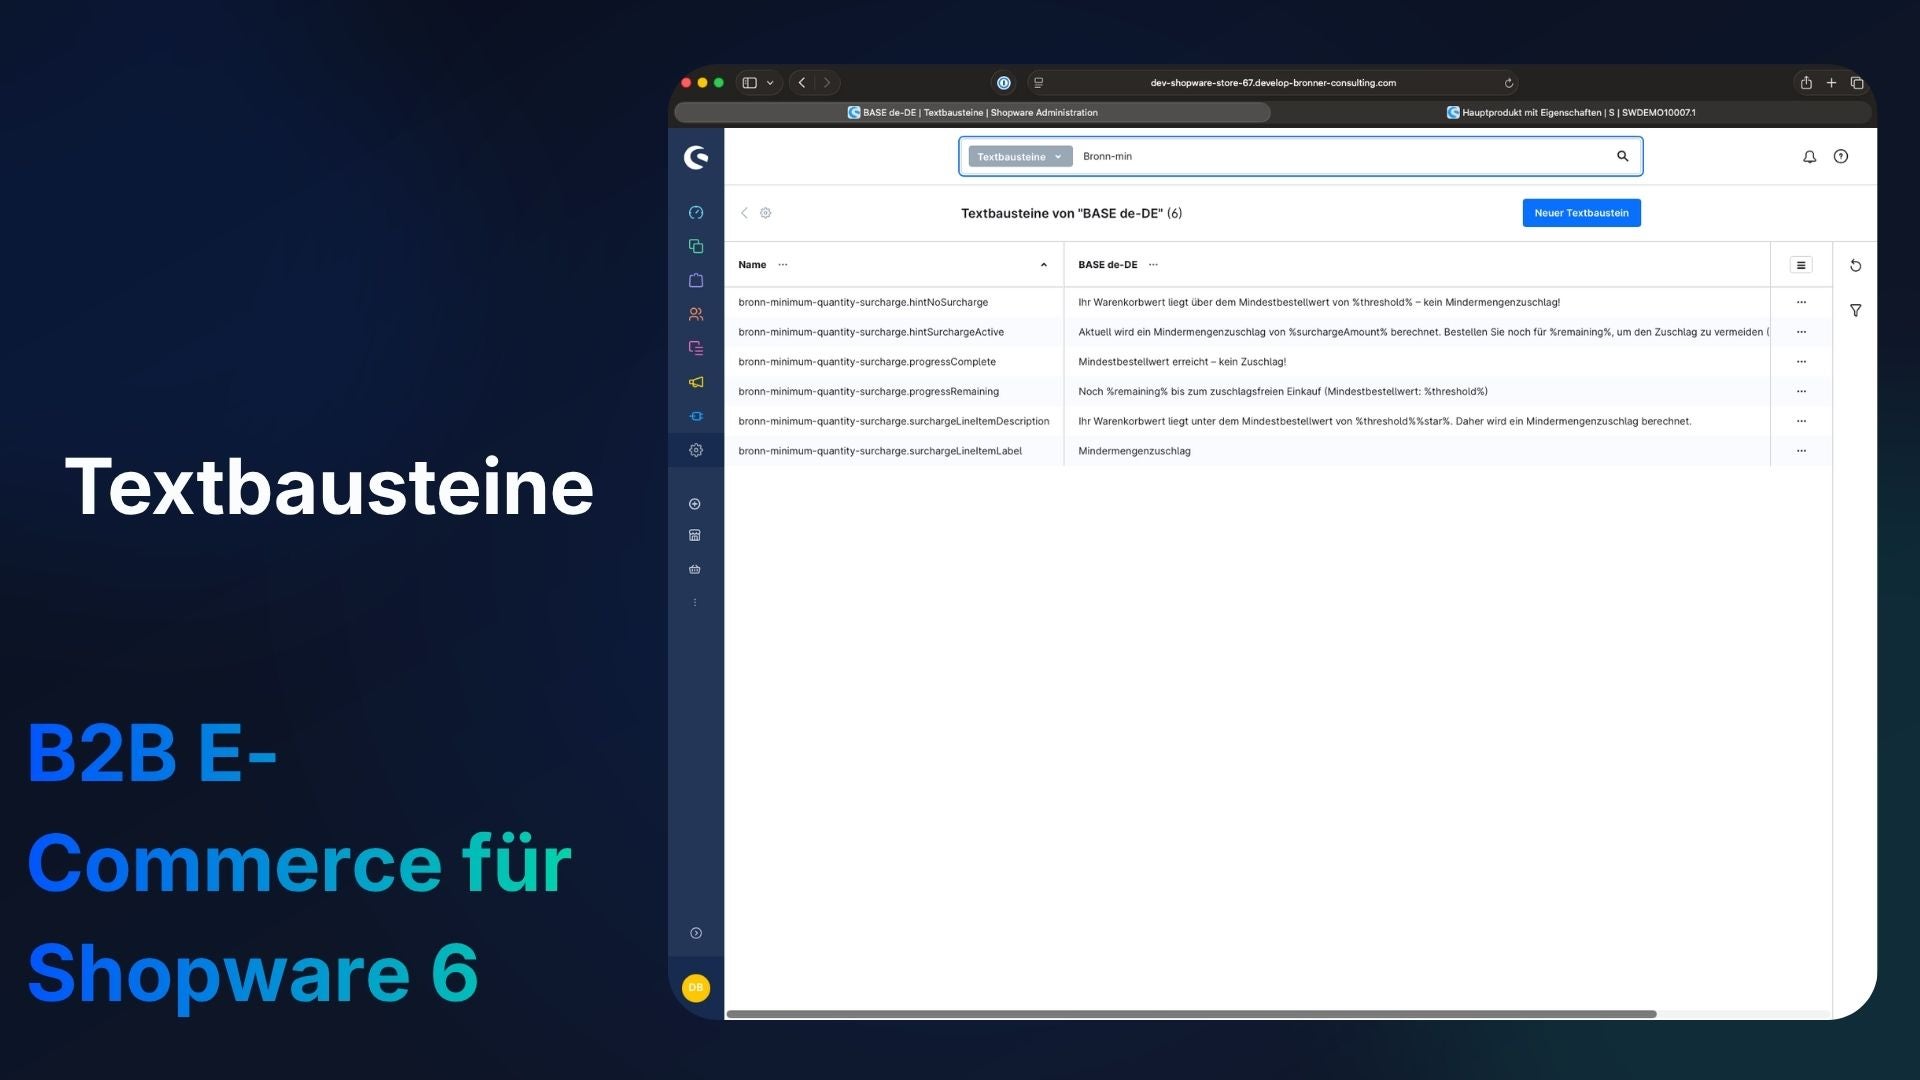Select bronn-minimum-quantity-surcharge.progressComplete name cell
The image size is (1920, 1080).
894,362
